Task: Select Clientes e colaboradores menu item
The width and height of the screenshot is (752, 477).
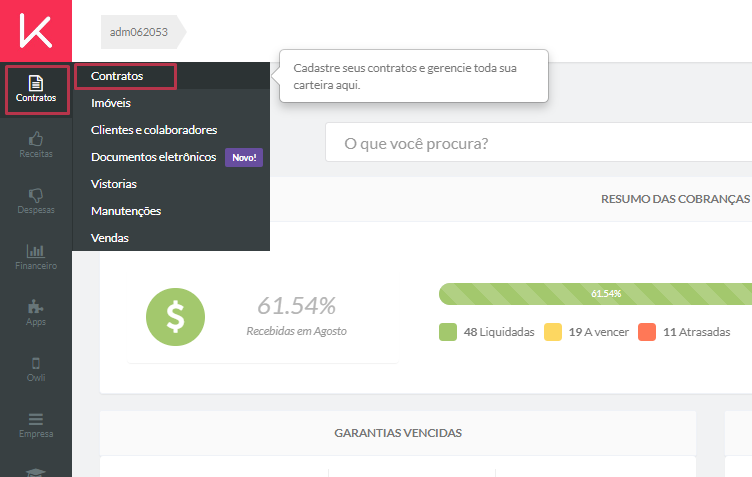Action: click(154, 130)
